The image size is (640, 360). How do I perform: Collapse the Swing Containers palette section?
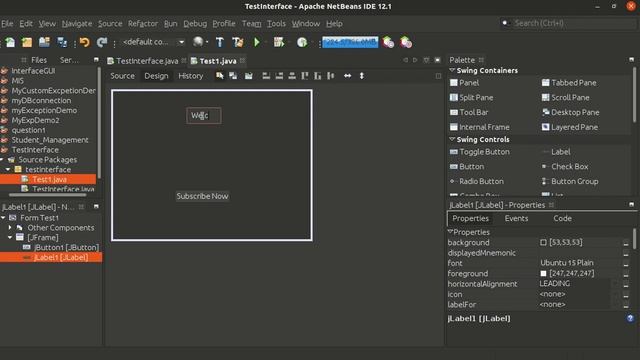click(452, 70)
